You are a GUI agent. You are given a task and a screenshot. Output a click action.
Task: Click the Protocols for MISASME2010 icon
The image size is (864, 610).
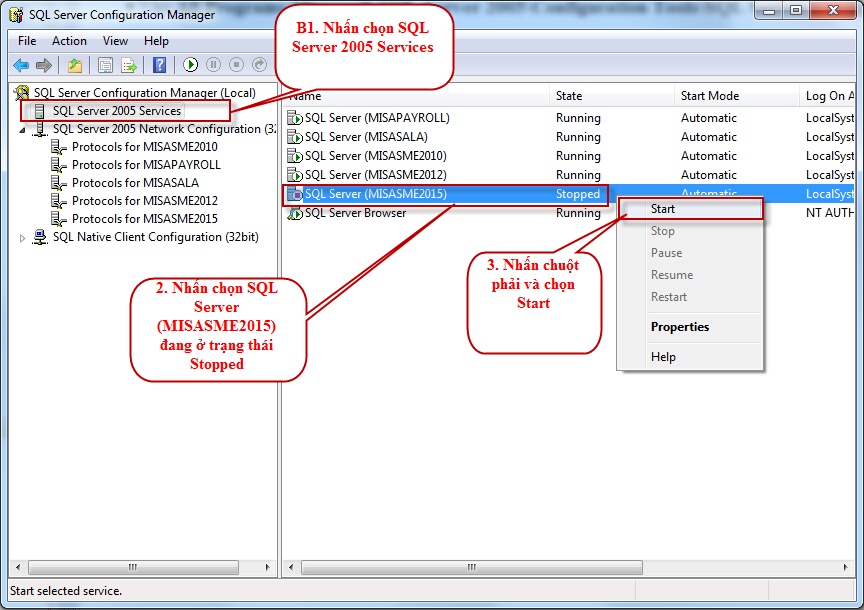tap(58, 147)
